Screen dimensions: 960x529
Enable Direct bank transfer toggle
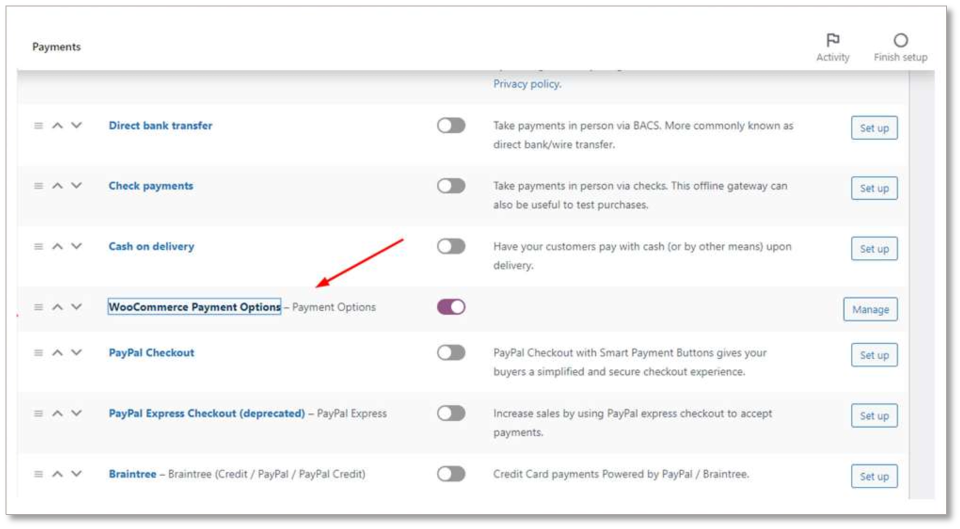click(451, 126)
